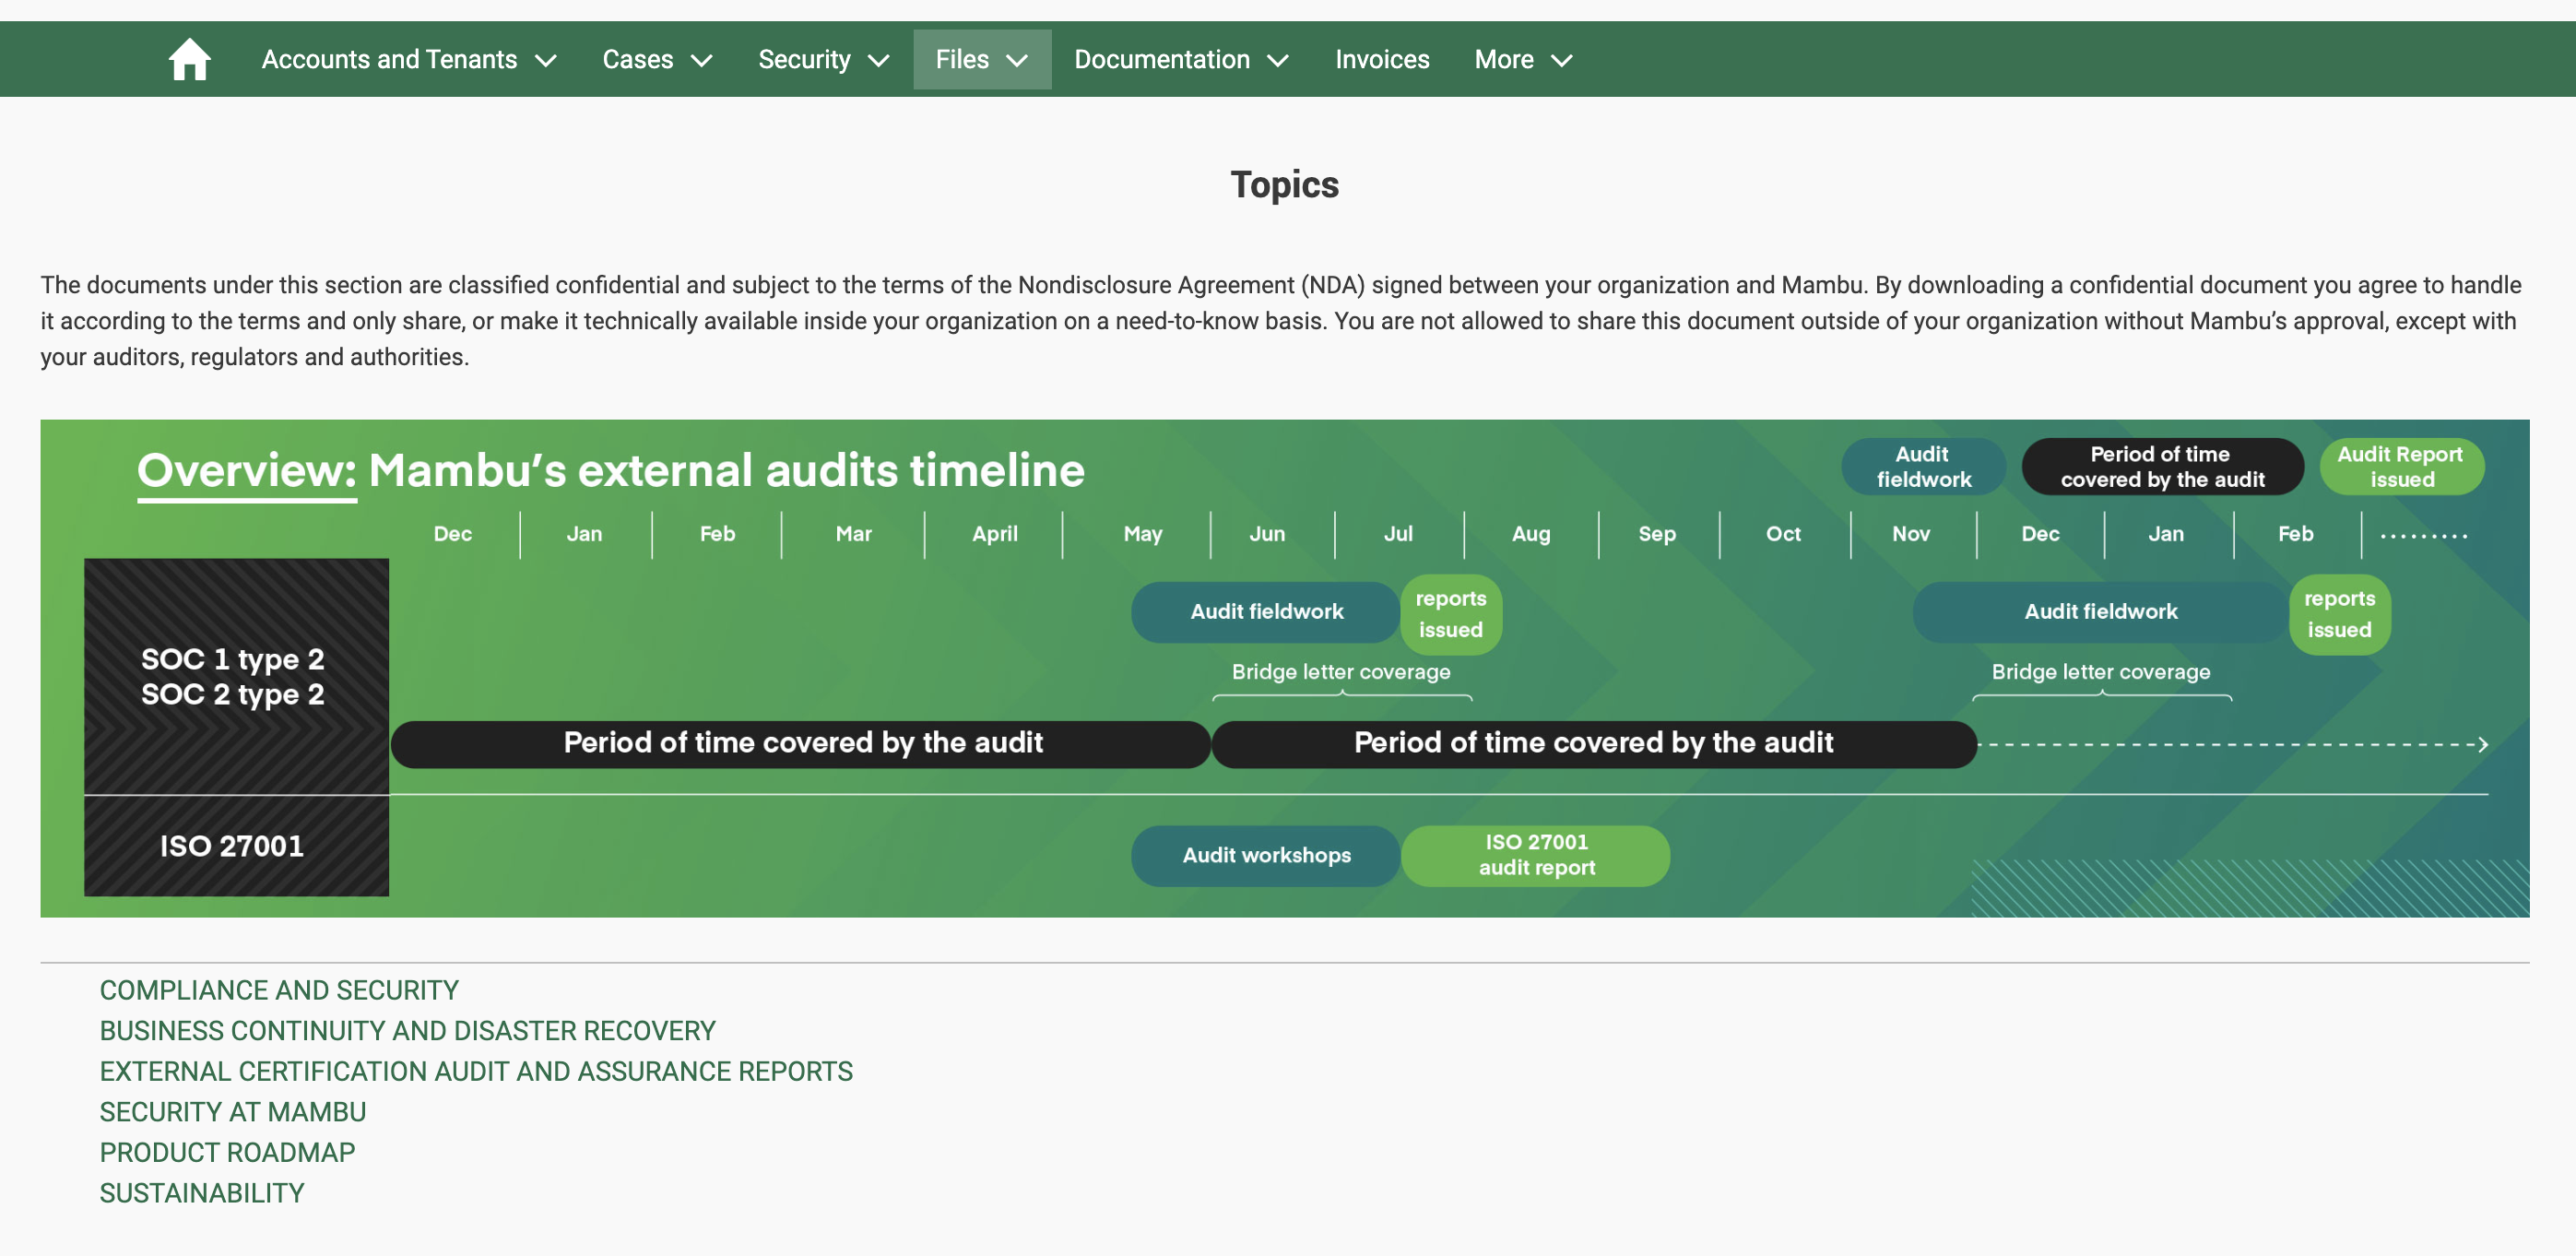Click the ISO 27001 audit report badge
The image size is (2576, 1256).
(x=1535, y=855)
